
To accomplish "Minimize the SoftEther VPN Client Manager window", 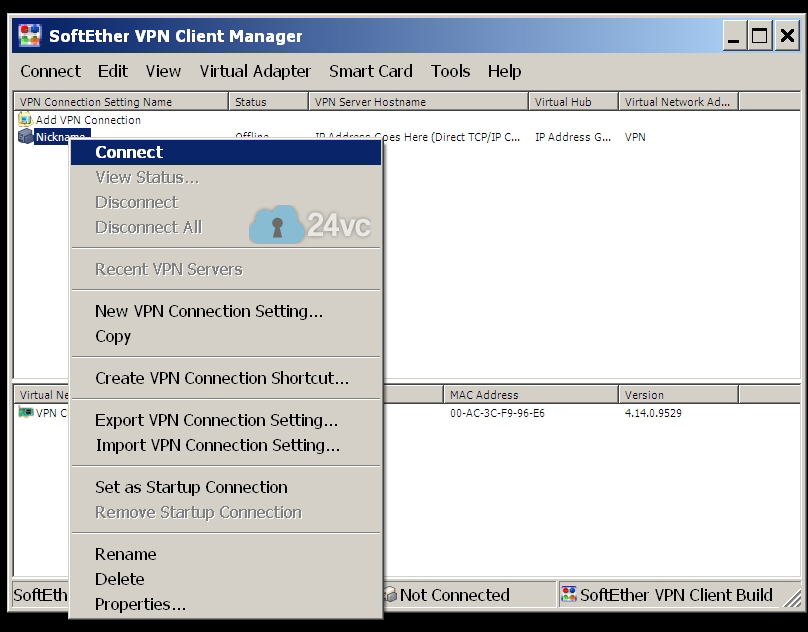I will 733,36.
